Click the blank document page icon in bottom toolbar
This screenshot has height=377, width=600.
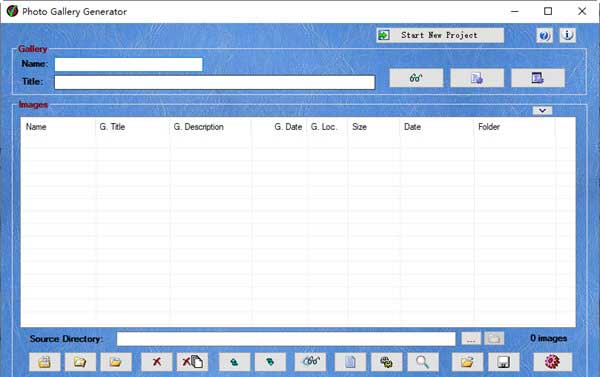[x=351, y=362]
